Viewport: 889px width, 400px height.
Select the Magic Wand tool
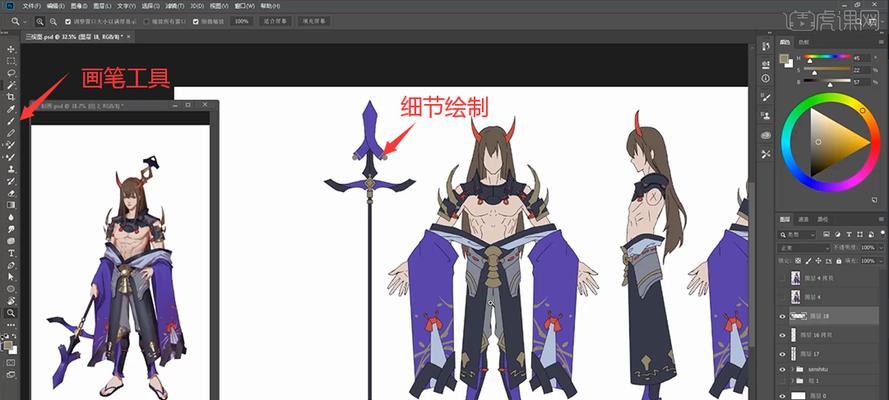[11, 85]
